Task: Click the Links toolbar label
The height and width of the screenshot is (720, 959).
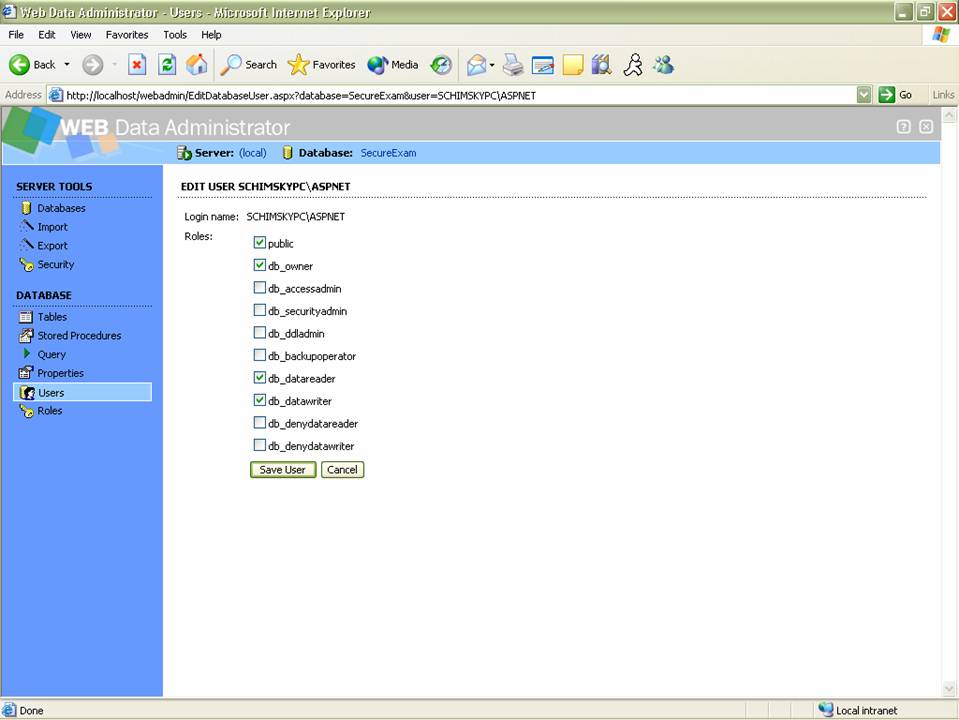Action: 943,95
